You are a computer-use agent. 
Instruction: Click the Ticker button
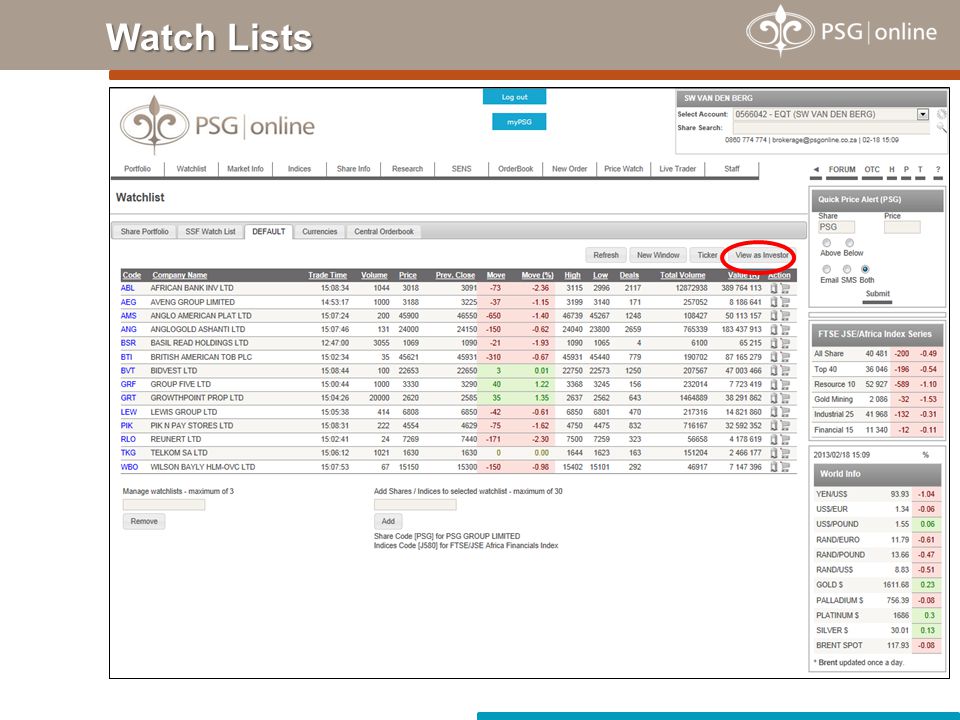[x=707, y=255]
